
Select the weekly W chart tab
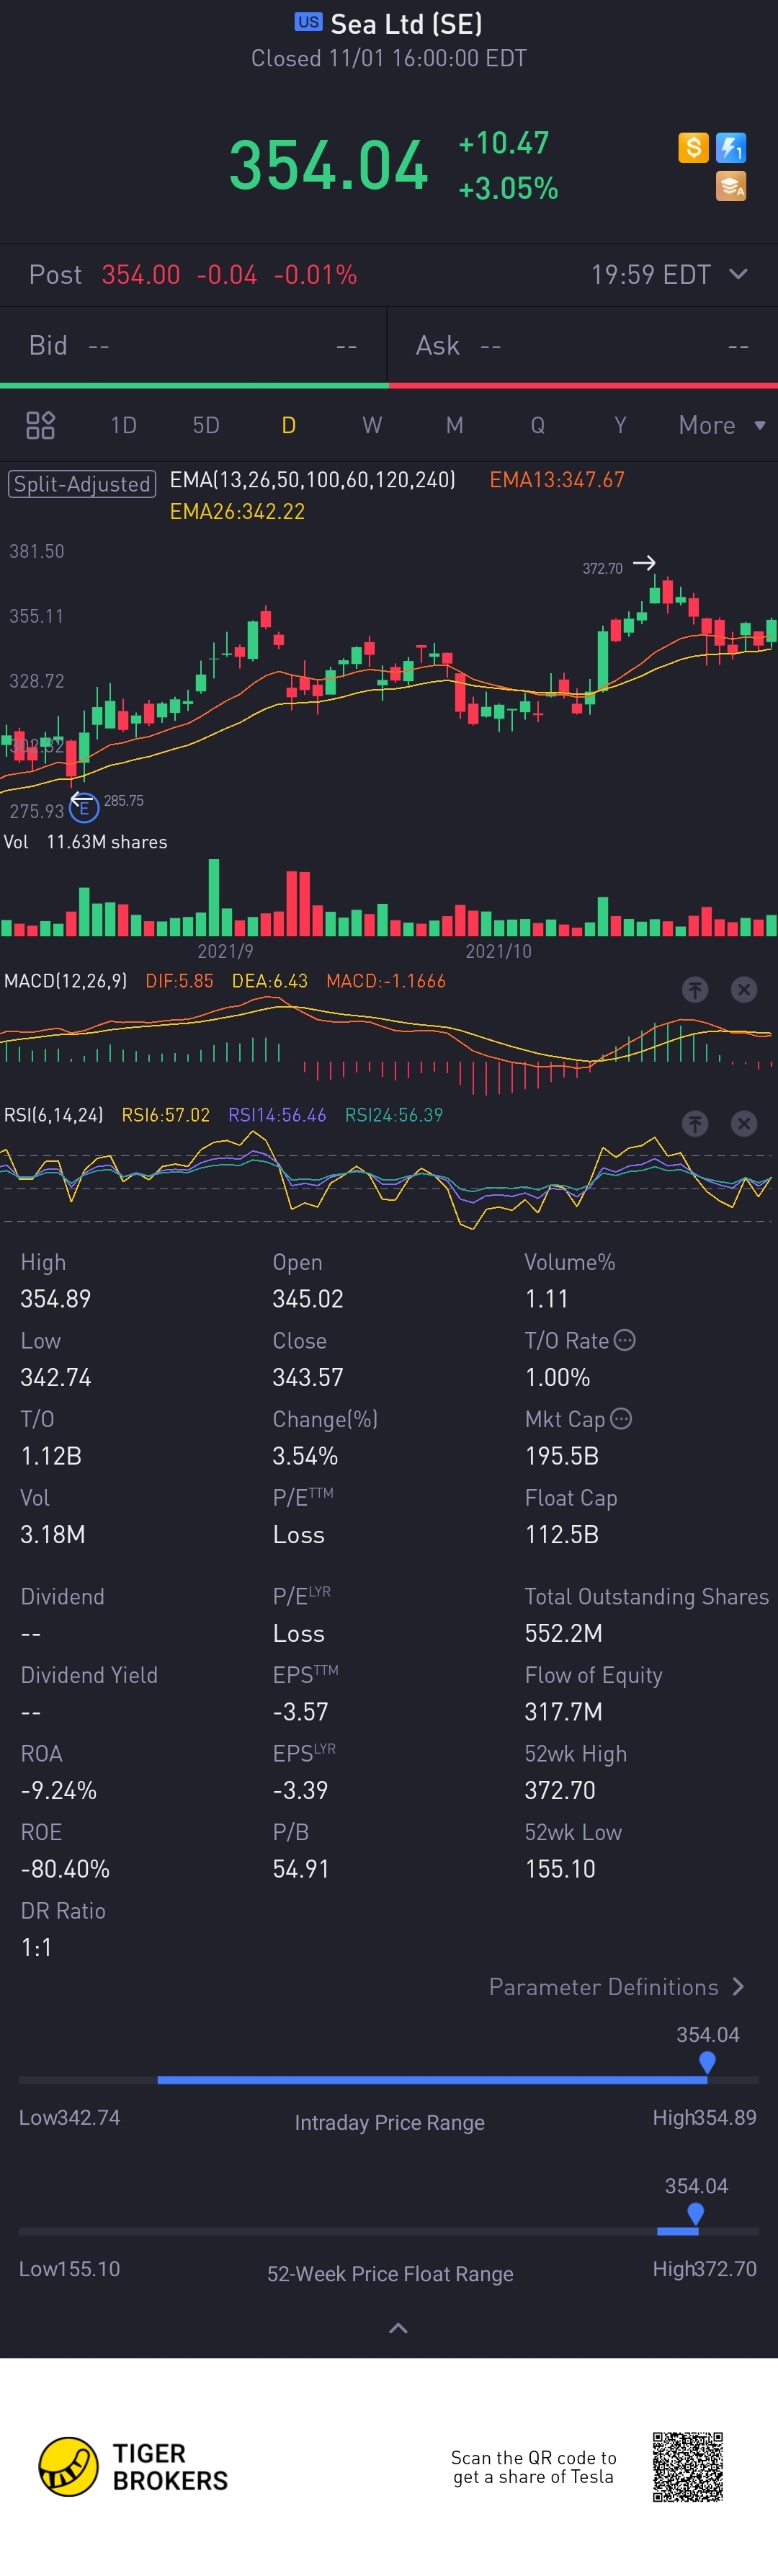372,425
